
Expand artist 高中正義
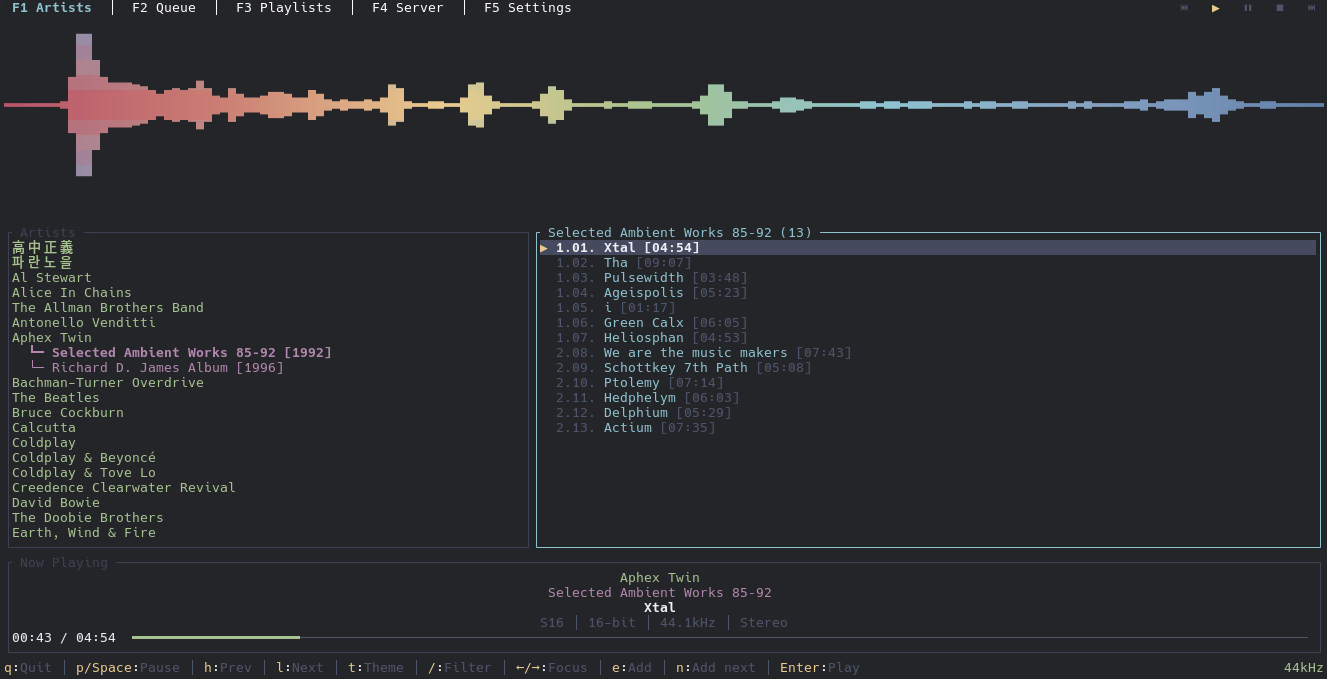click(43, 248)
